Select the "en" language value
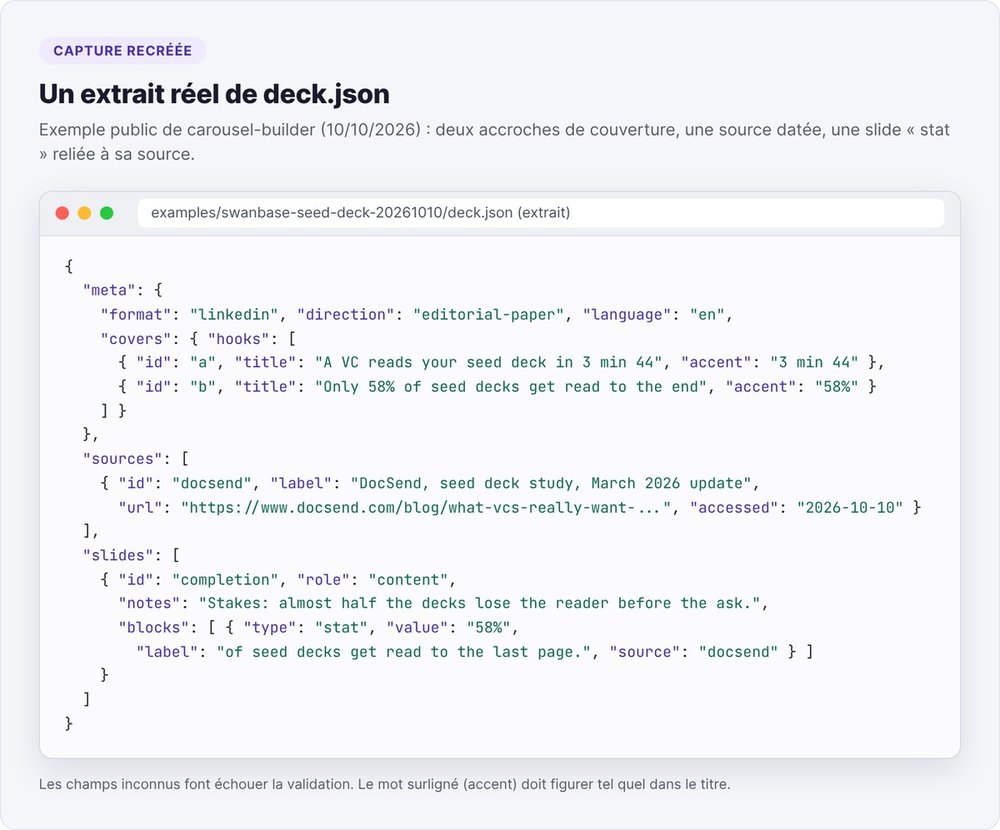 [707, 315]
